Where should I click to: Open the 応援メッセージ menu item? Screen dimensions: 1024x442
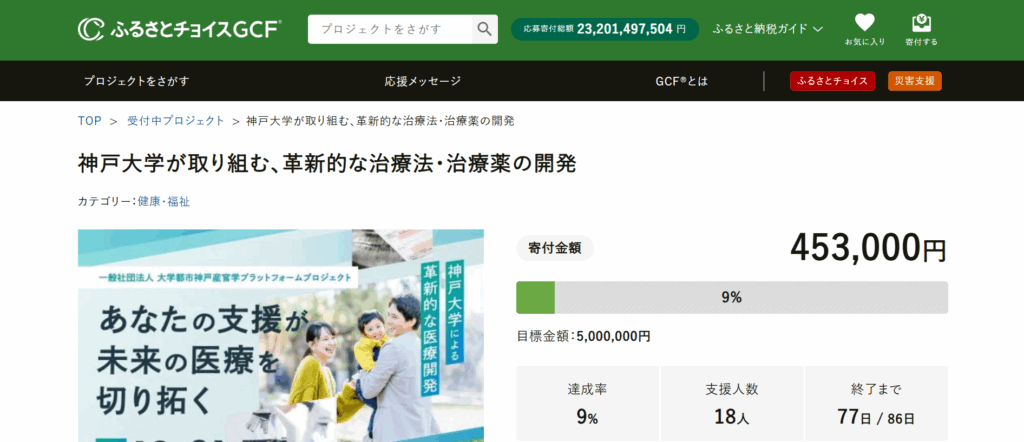[423, 81]
